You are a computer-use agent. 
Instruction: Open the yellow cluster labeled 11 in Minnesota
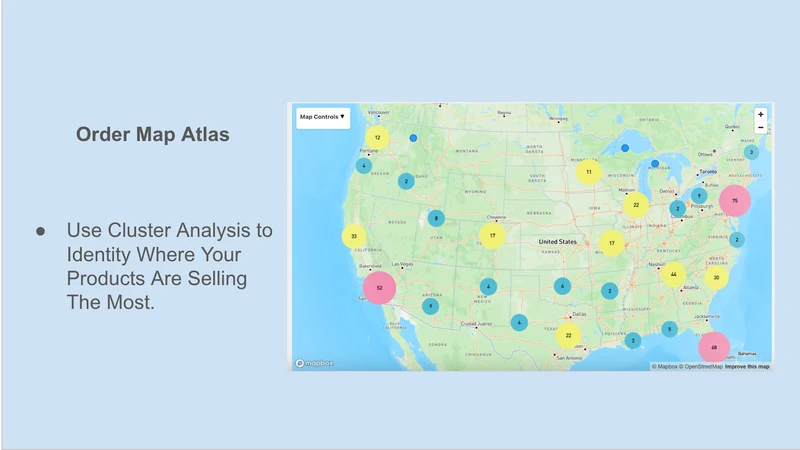pyautogui.click(x=589, y=172)
